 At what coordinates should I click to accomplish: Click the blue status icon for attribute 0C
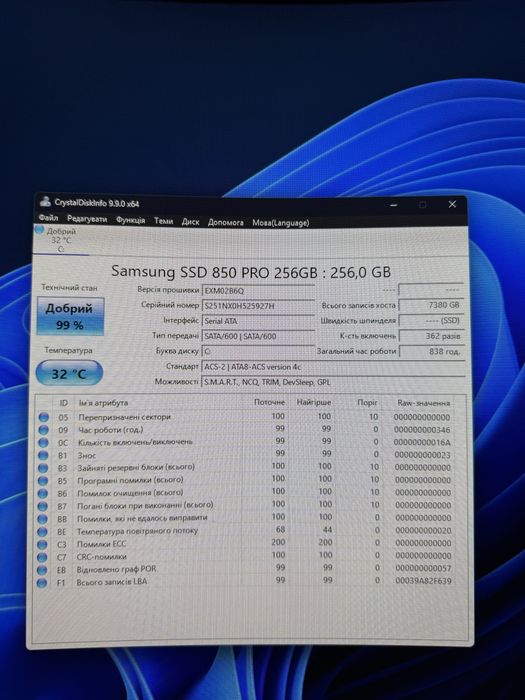(x=43, y=442)
